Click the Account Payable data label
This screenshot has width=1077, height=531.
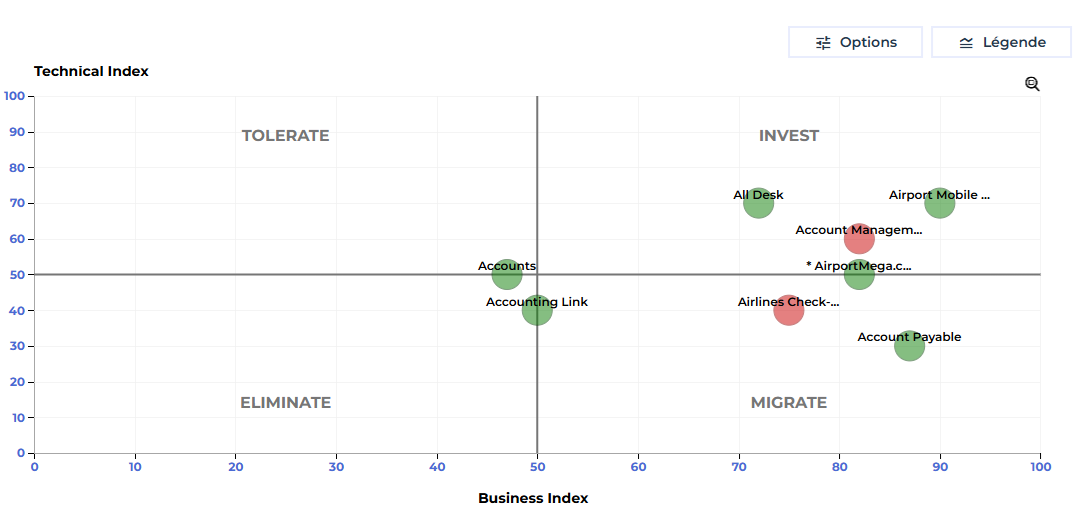click(909, 337)
